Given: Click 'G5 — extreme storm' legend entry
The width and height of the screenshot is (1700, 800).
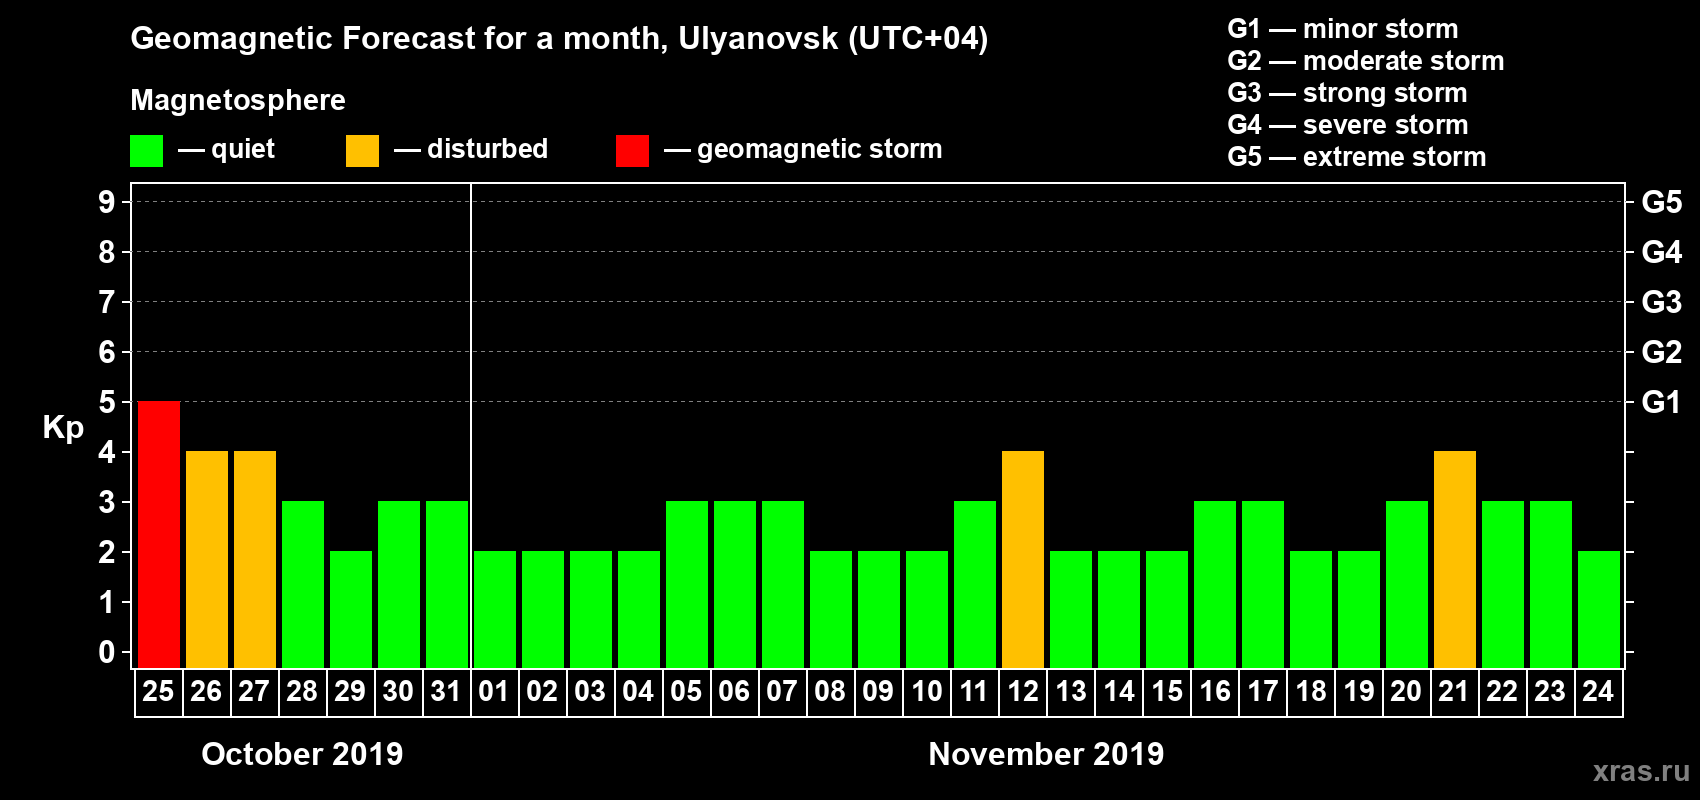Looking at the screenshot, I should 1357,157.
